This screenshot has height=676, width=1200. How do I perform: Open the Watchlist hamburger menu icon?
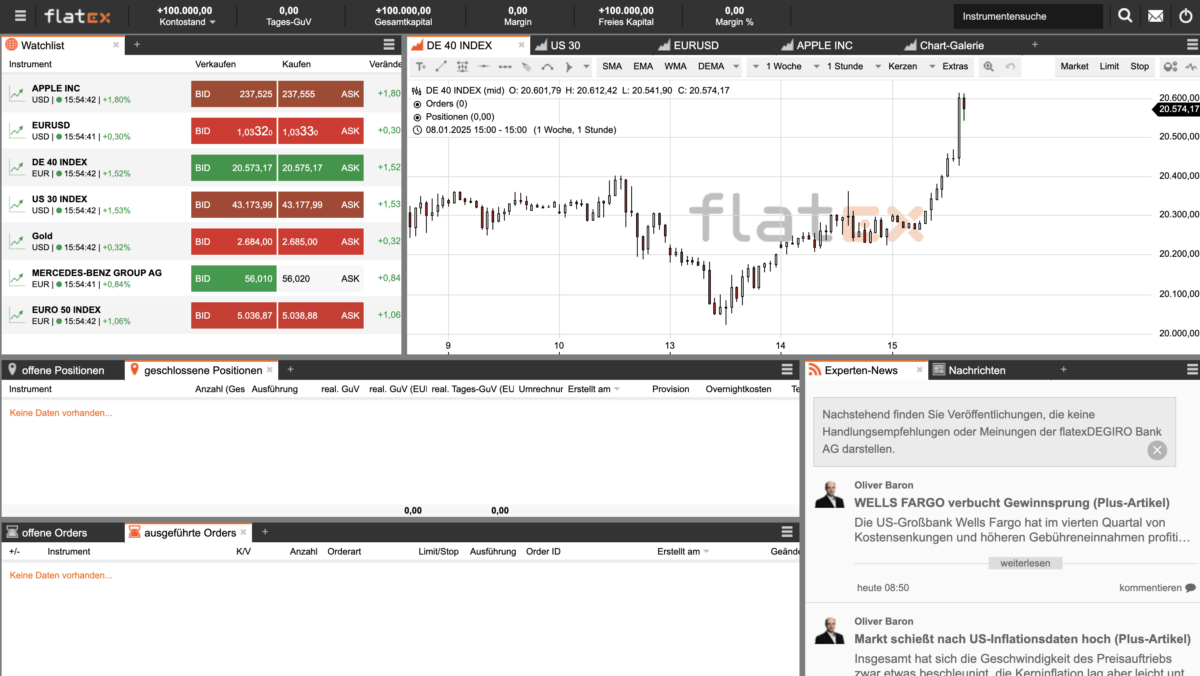coord(389,44)
